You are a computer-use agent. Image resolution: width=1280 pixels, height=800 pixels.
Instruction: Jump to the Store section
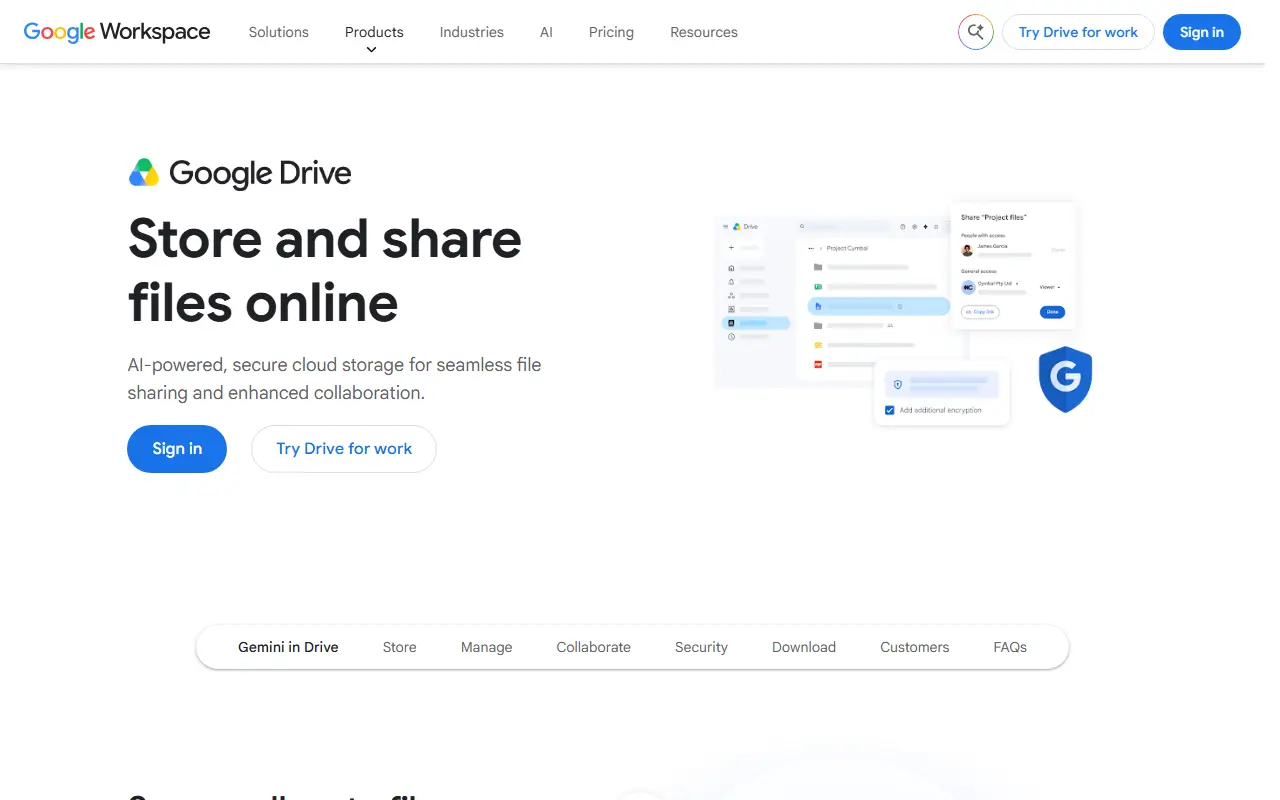400,647
